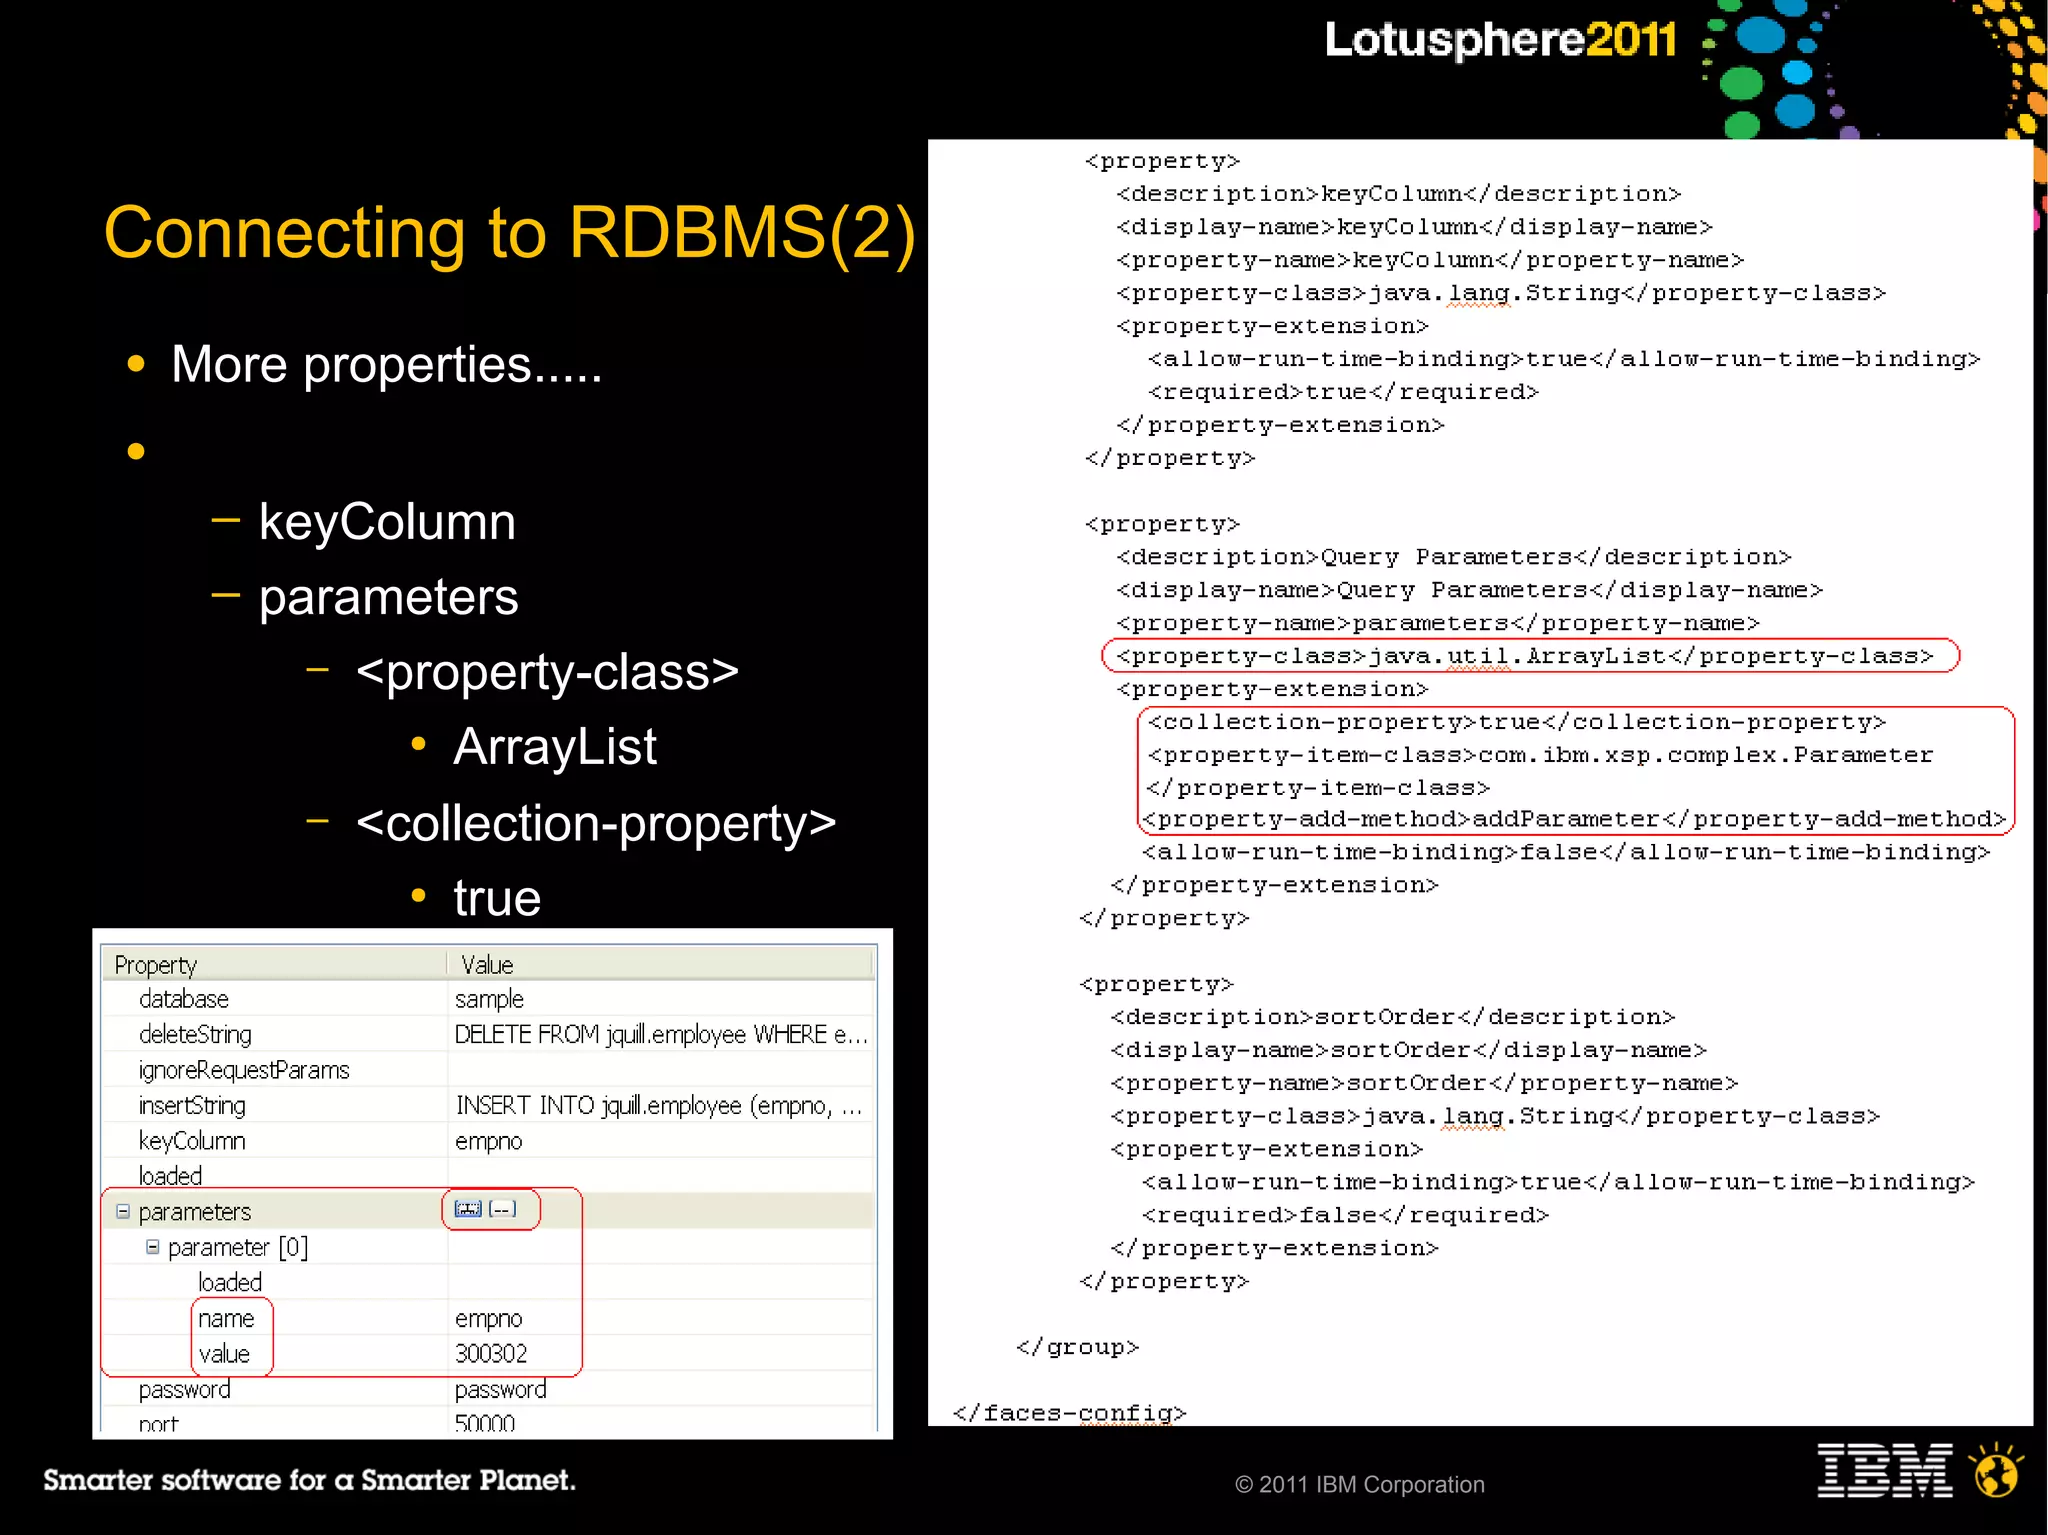Click the password value cell
Image resolution: width=2048 pixels, height=1535 pixels.
(501, 1389)
